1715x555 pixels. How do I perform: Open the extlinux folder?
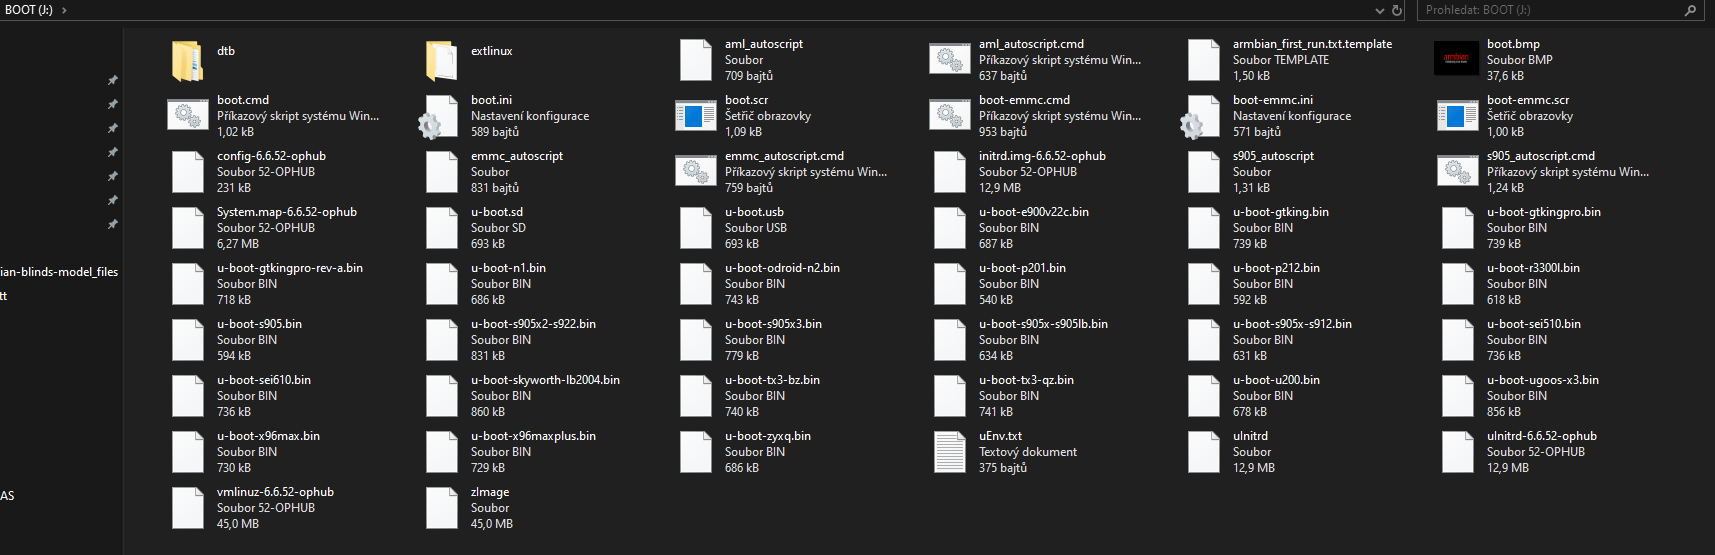coord(442,60)
